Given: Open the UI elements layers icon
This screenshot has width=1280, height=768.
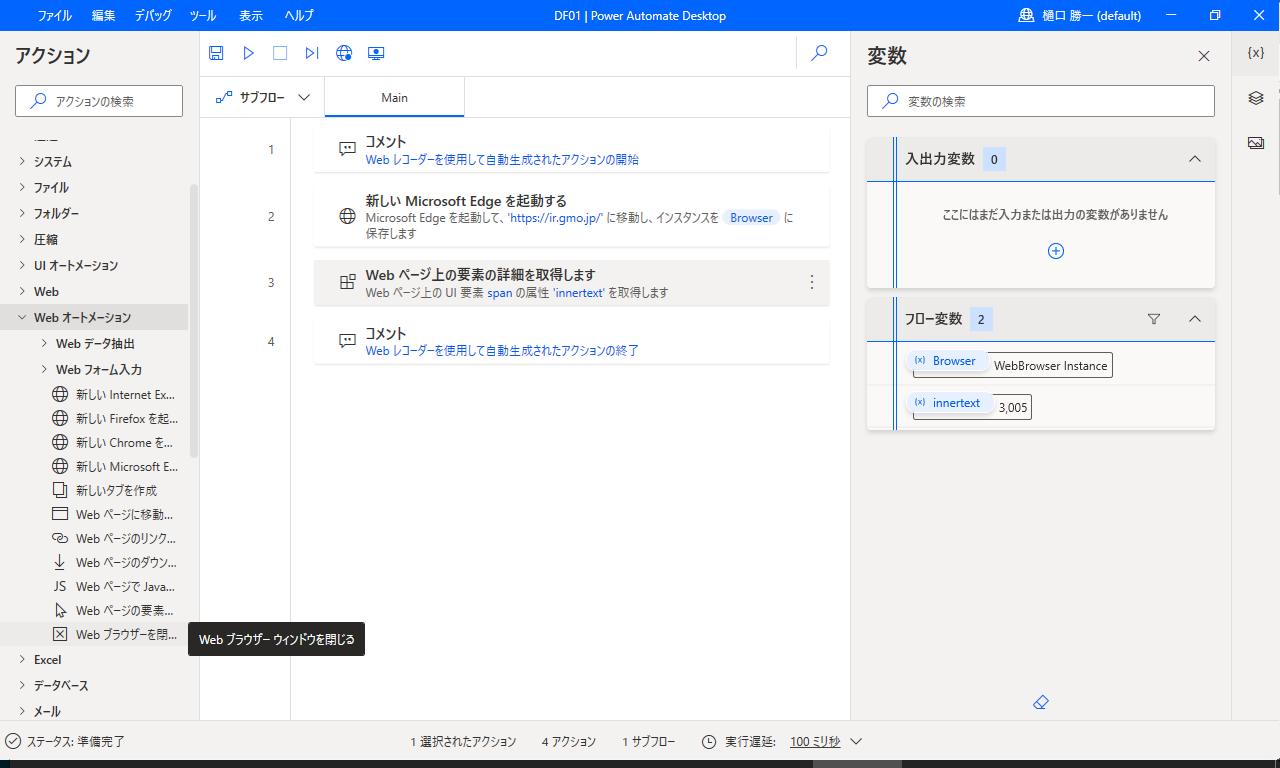Looking at the screenshot, I should (1256, 98).
